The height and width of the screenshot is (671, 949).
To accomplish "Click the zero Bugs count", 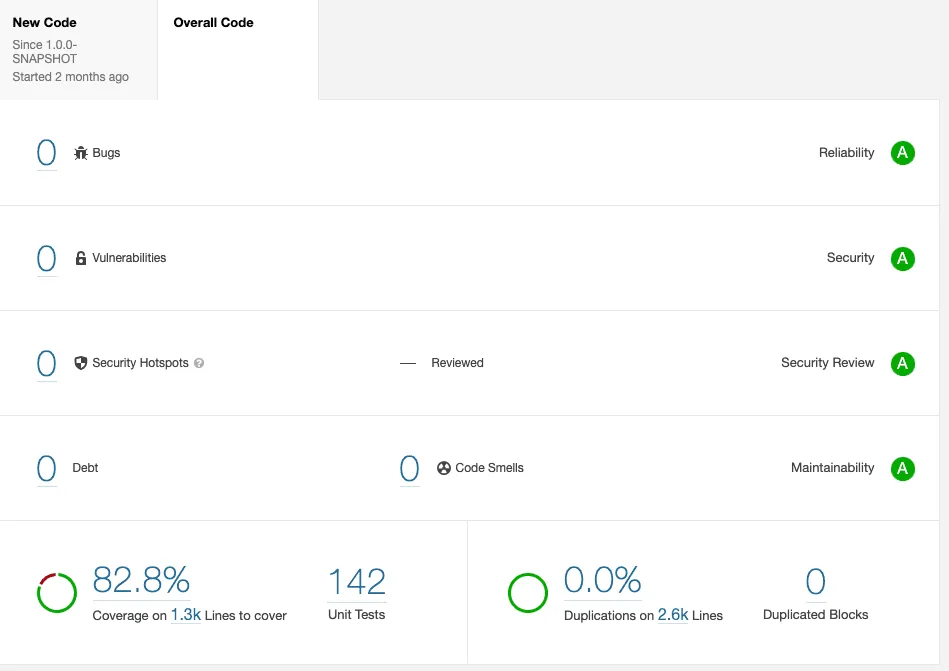I will click(47, 153).
